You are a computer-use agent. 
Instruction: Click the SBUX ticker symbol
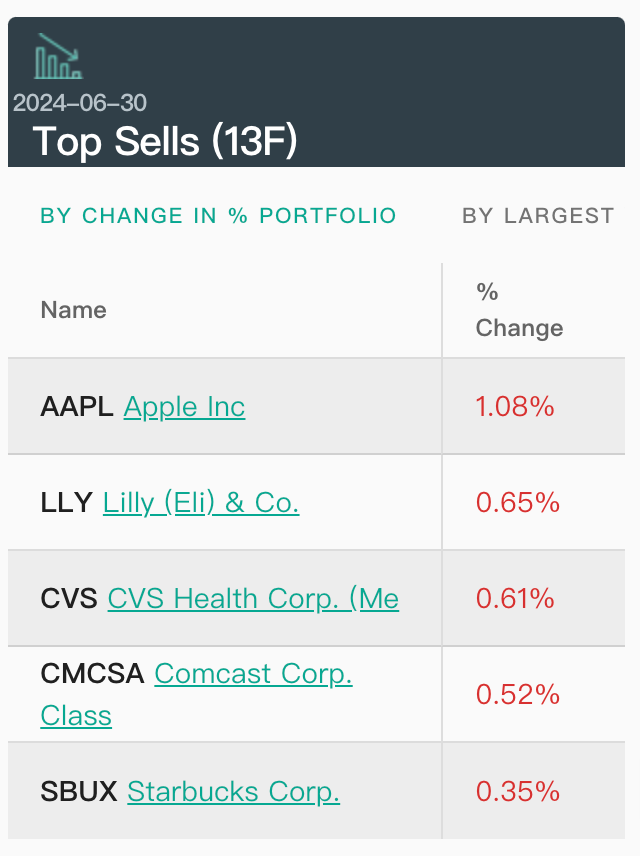click(x=78, y=792)
